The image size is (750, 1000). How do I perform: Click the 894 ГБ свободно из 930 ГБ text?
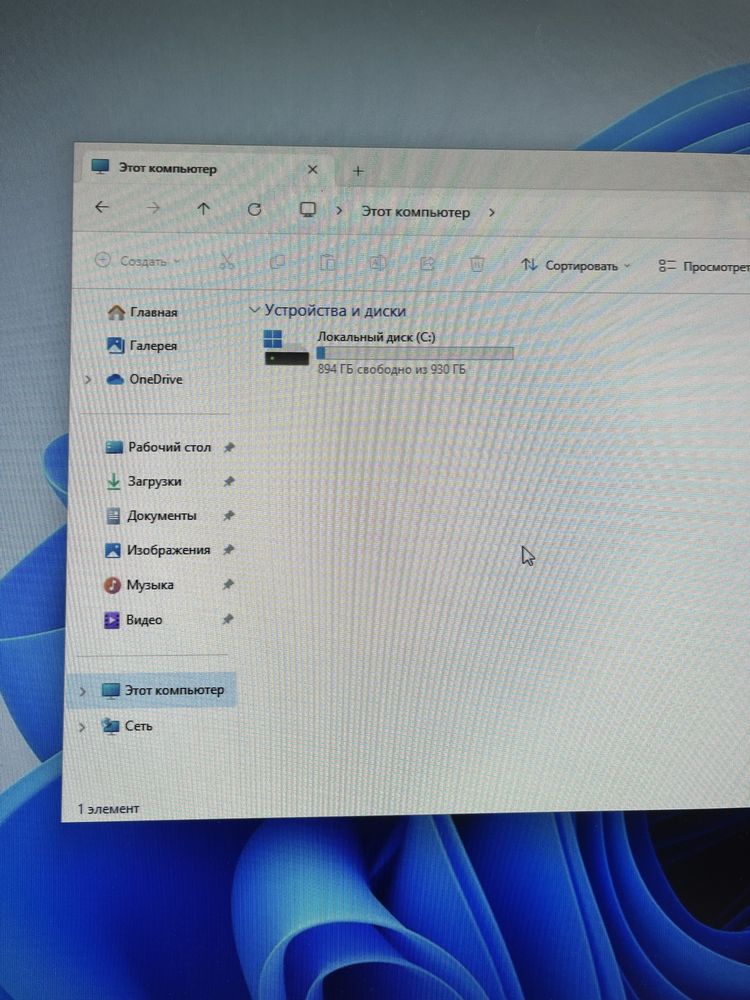click(x=392, y=369)
